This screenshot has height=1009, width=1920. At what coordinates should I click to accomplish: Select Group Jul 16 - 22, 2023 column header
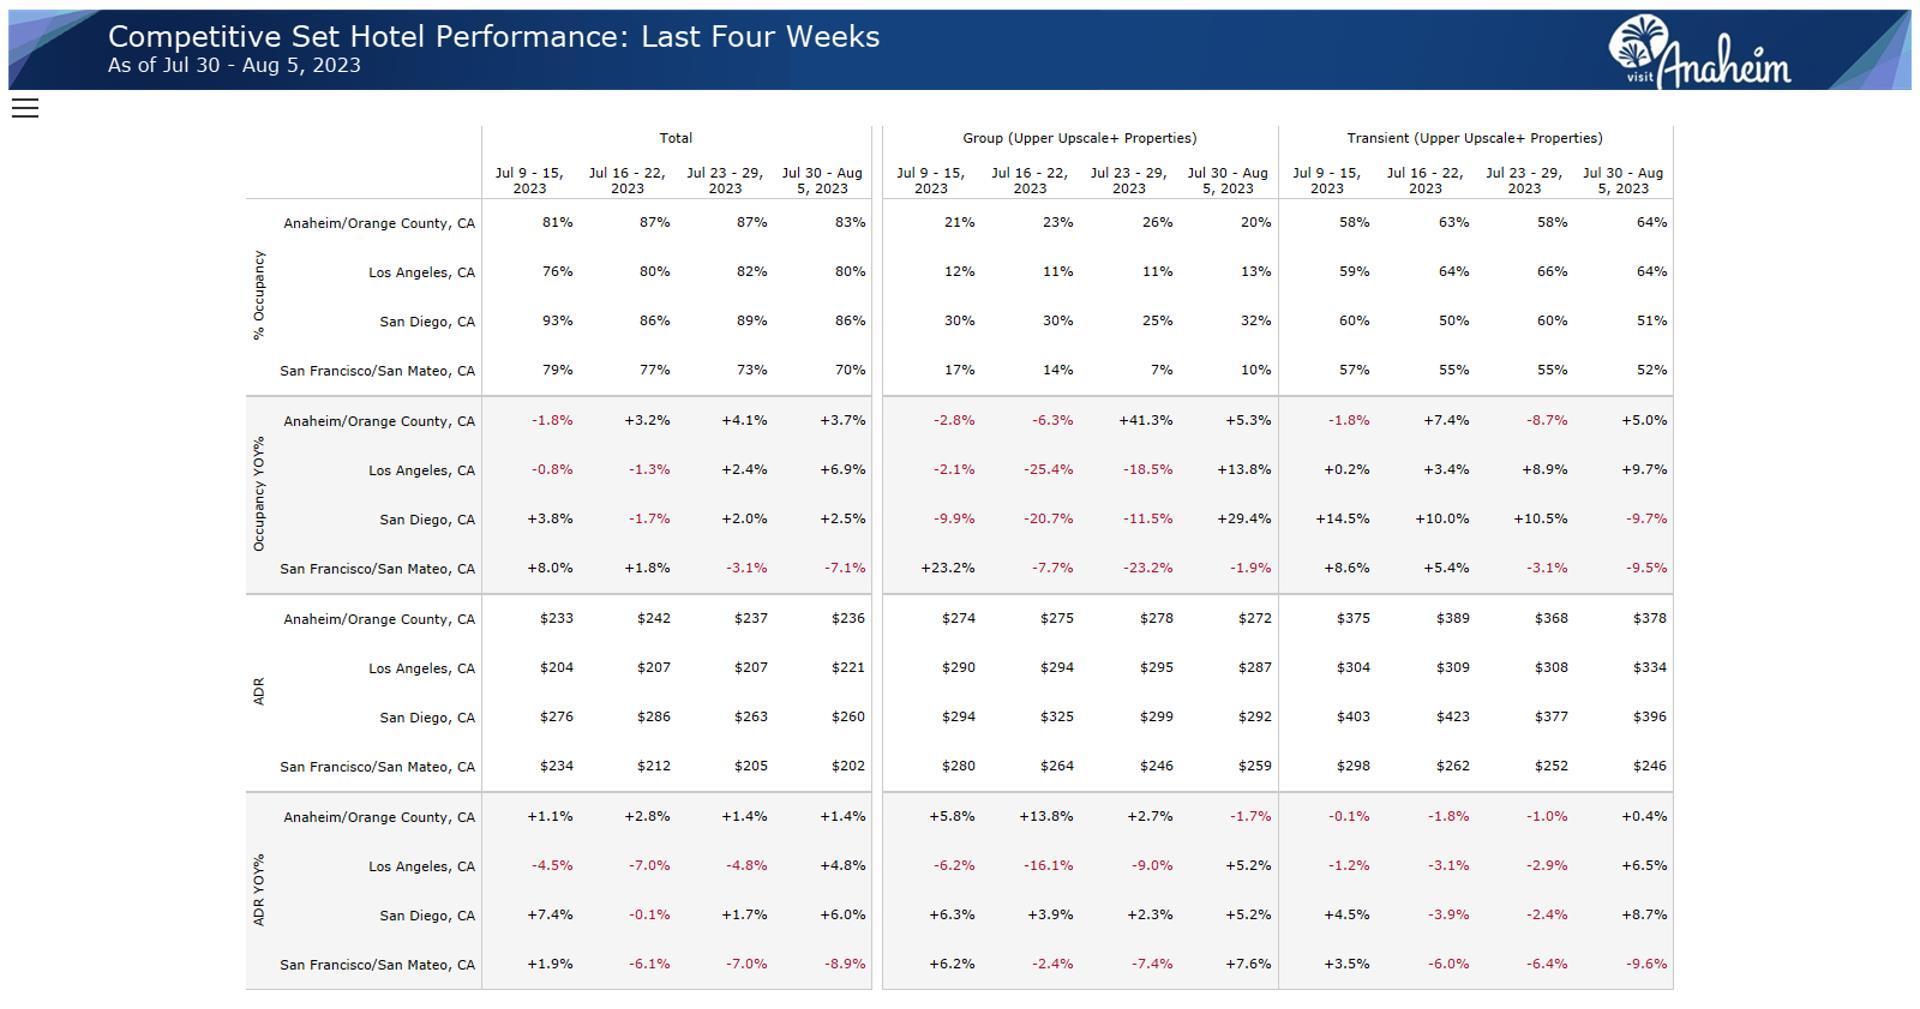pyautogui.click(x=1030, y=181)
